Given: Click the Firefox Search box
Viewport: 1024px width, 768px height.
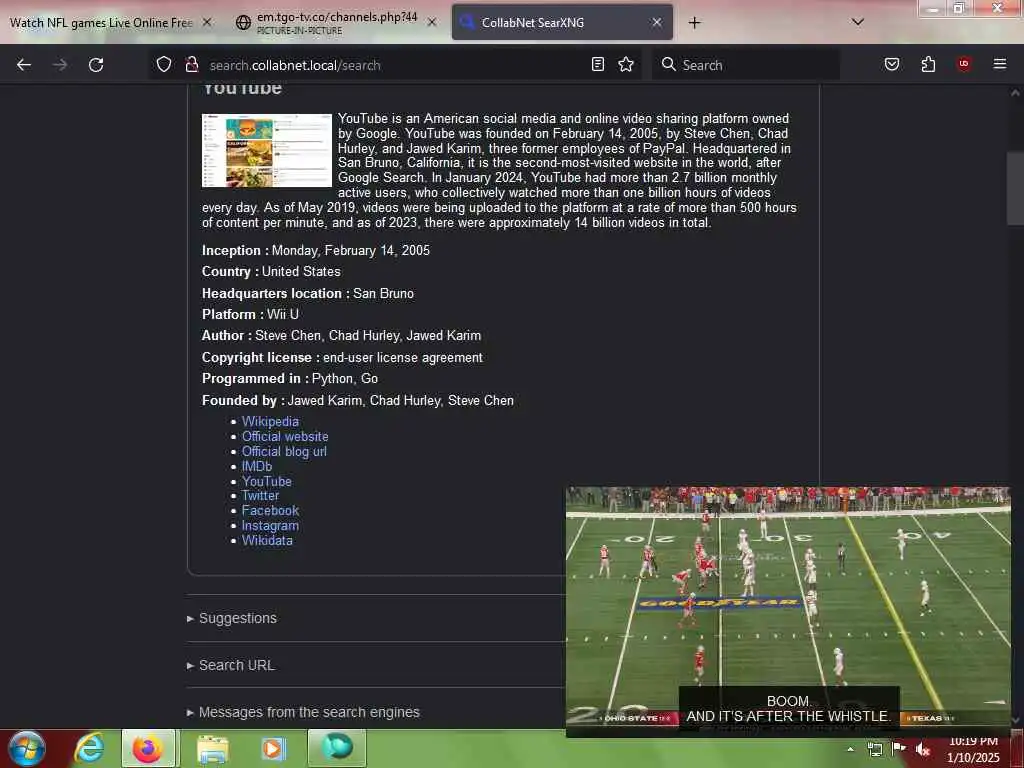Looking at the screenshot, I should coord(746,65).
